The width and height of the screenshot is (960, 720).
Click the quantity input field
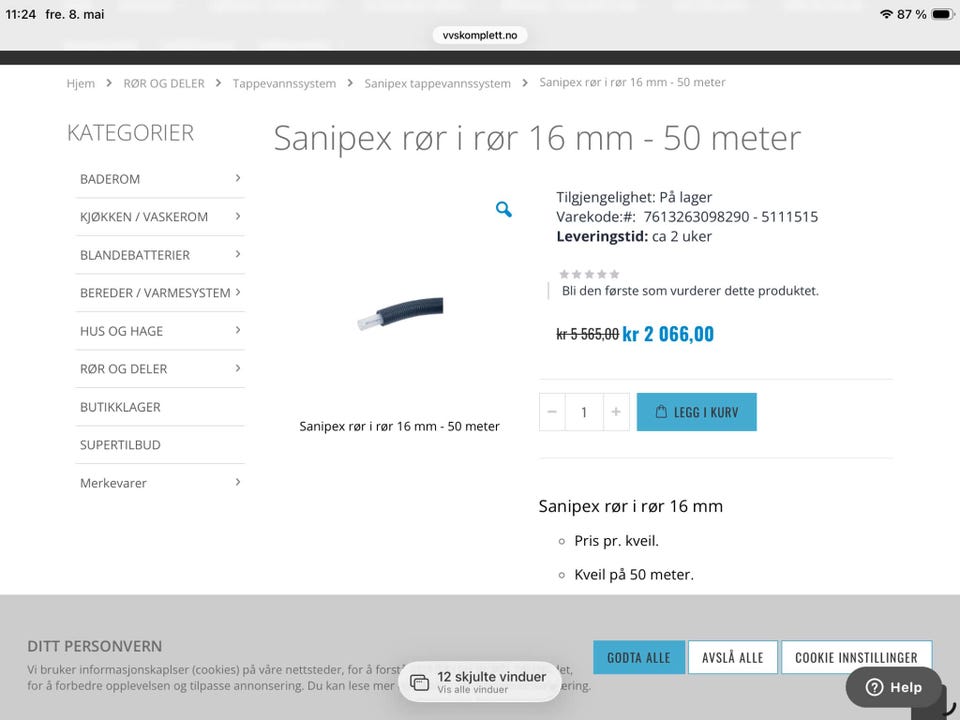point(584,412)
